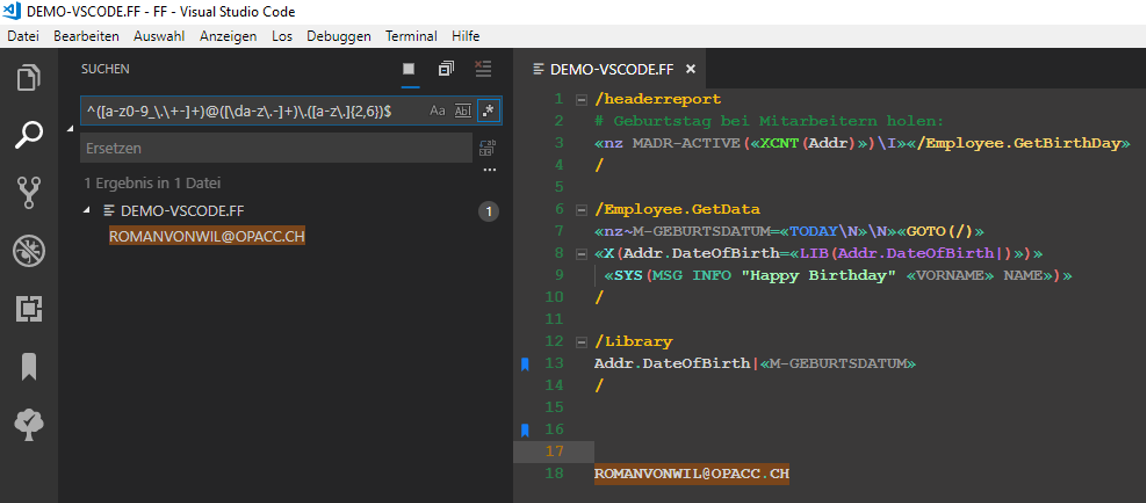Open ROMANVONWIL@OPACC.CH search result match
Screen dimensions: 1146x503
pos(207,236)
